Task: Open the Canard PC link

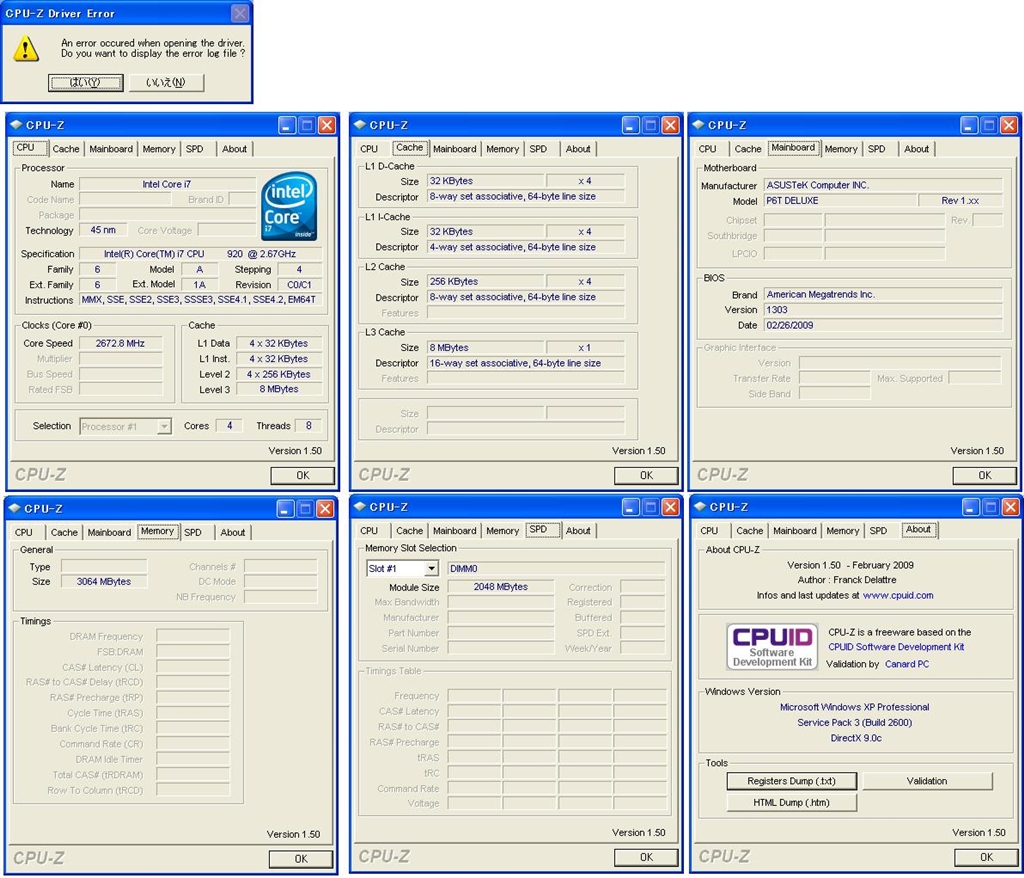Action: tap(907, 664)
